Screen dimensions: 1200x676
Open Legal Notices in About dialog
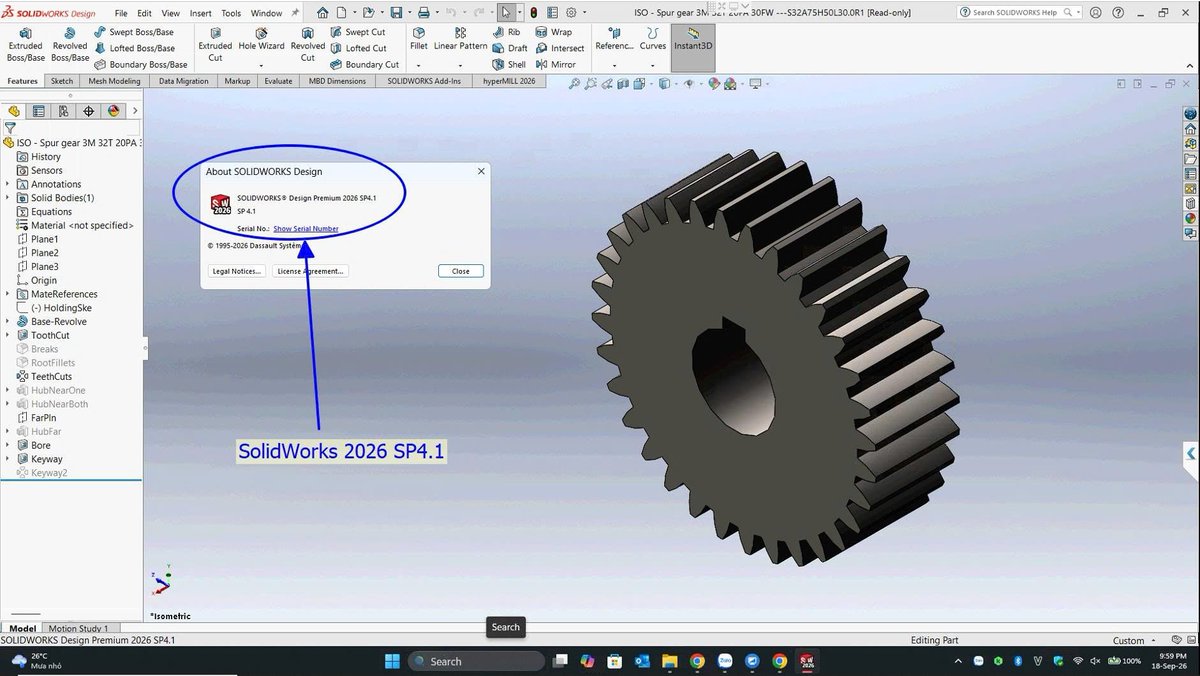(x=237, y=271)
